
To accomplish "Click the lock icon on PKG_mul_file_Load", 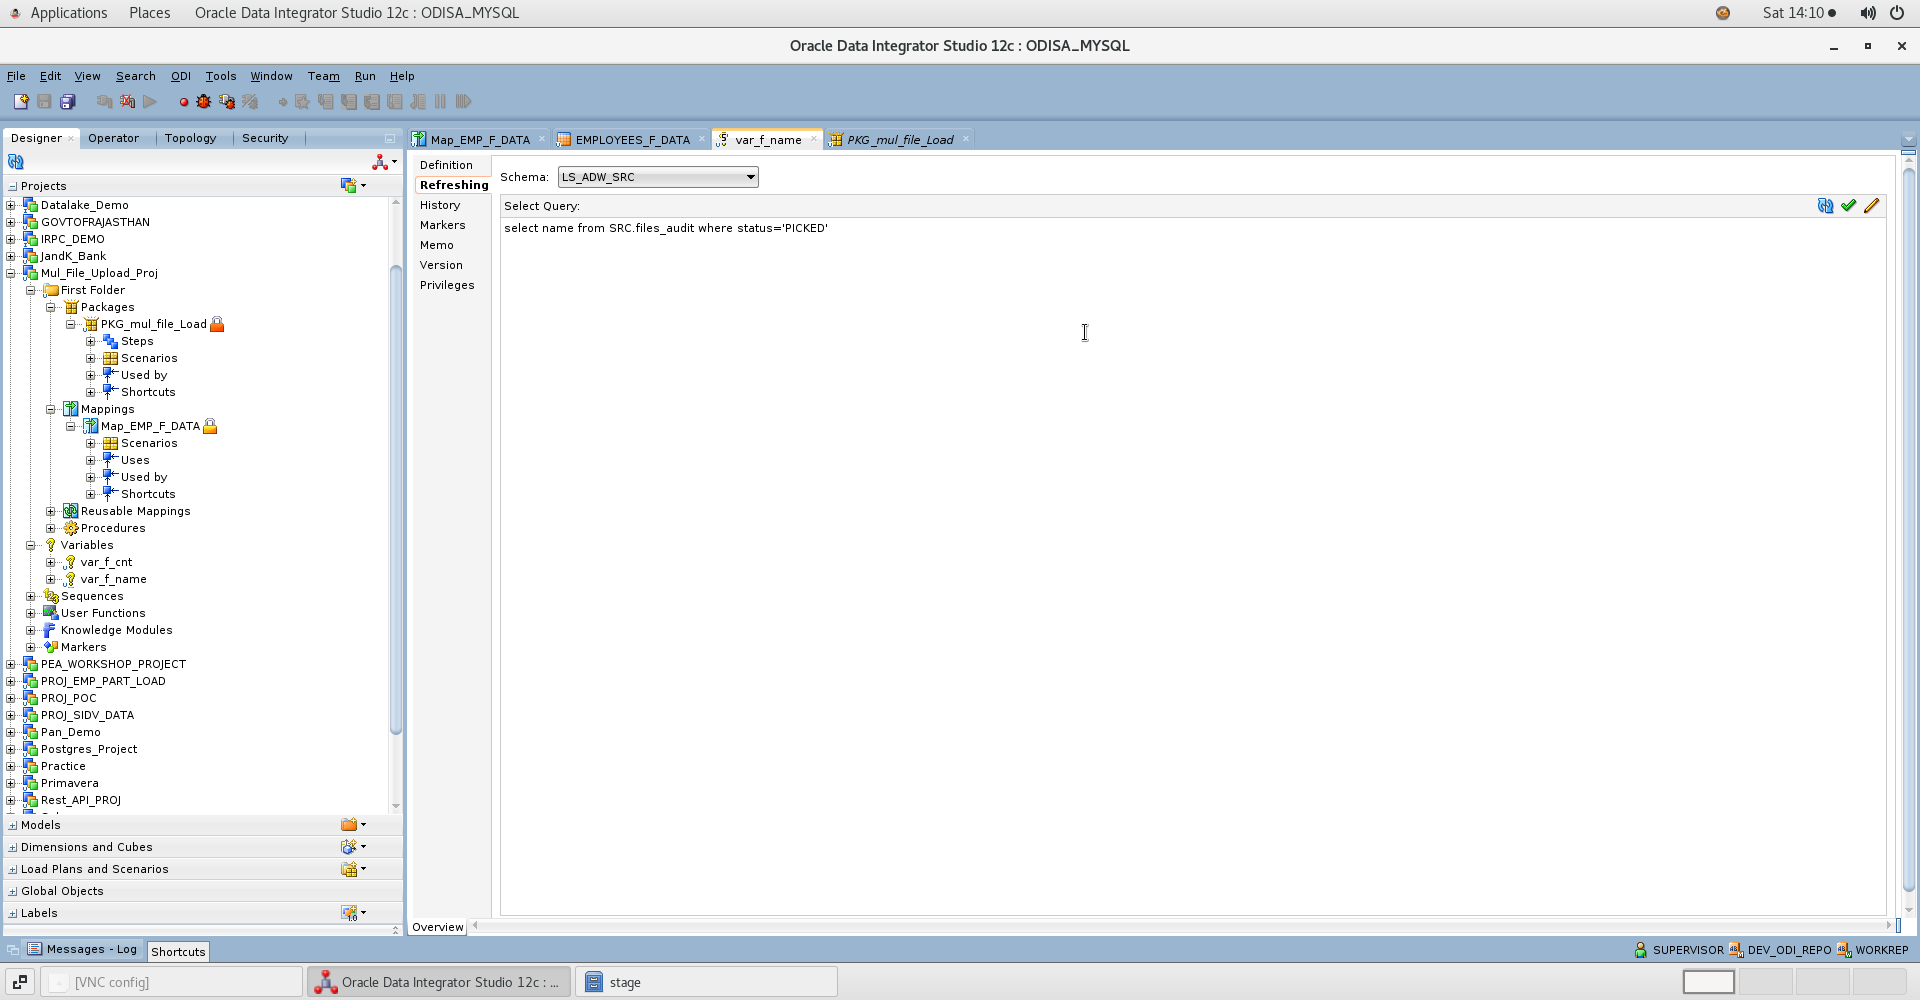I will (x=217, y=324).
